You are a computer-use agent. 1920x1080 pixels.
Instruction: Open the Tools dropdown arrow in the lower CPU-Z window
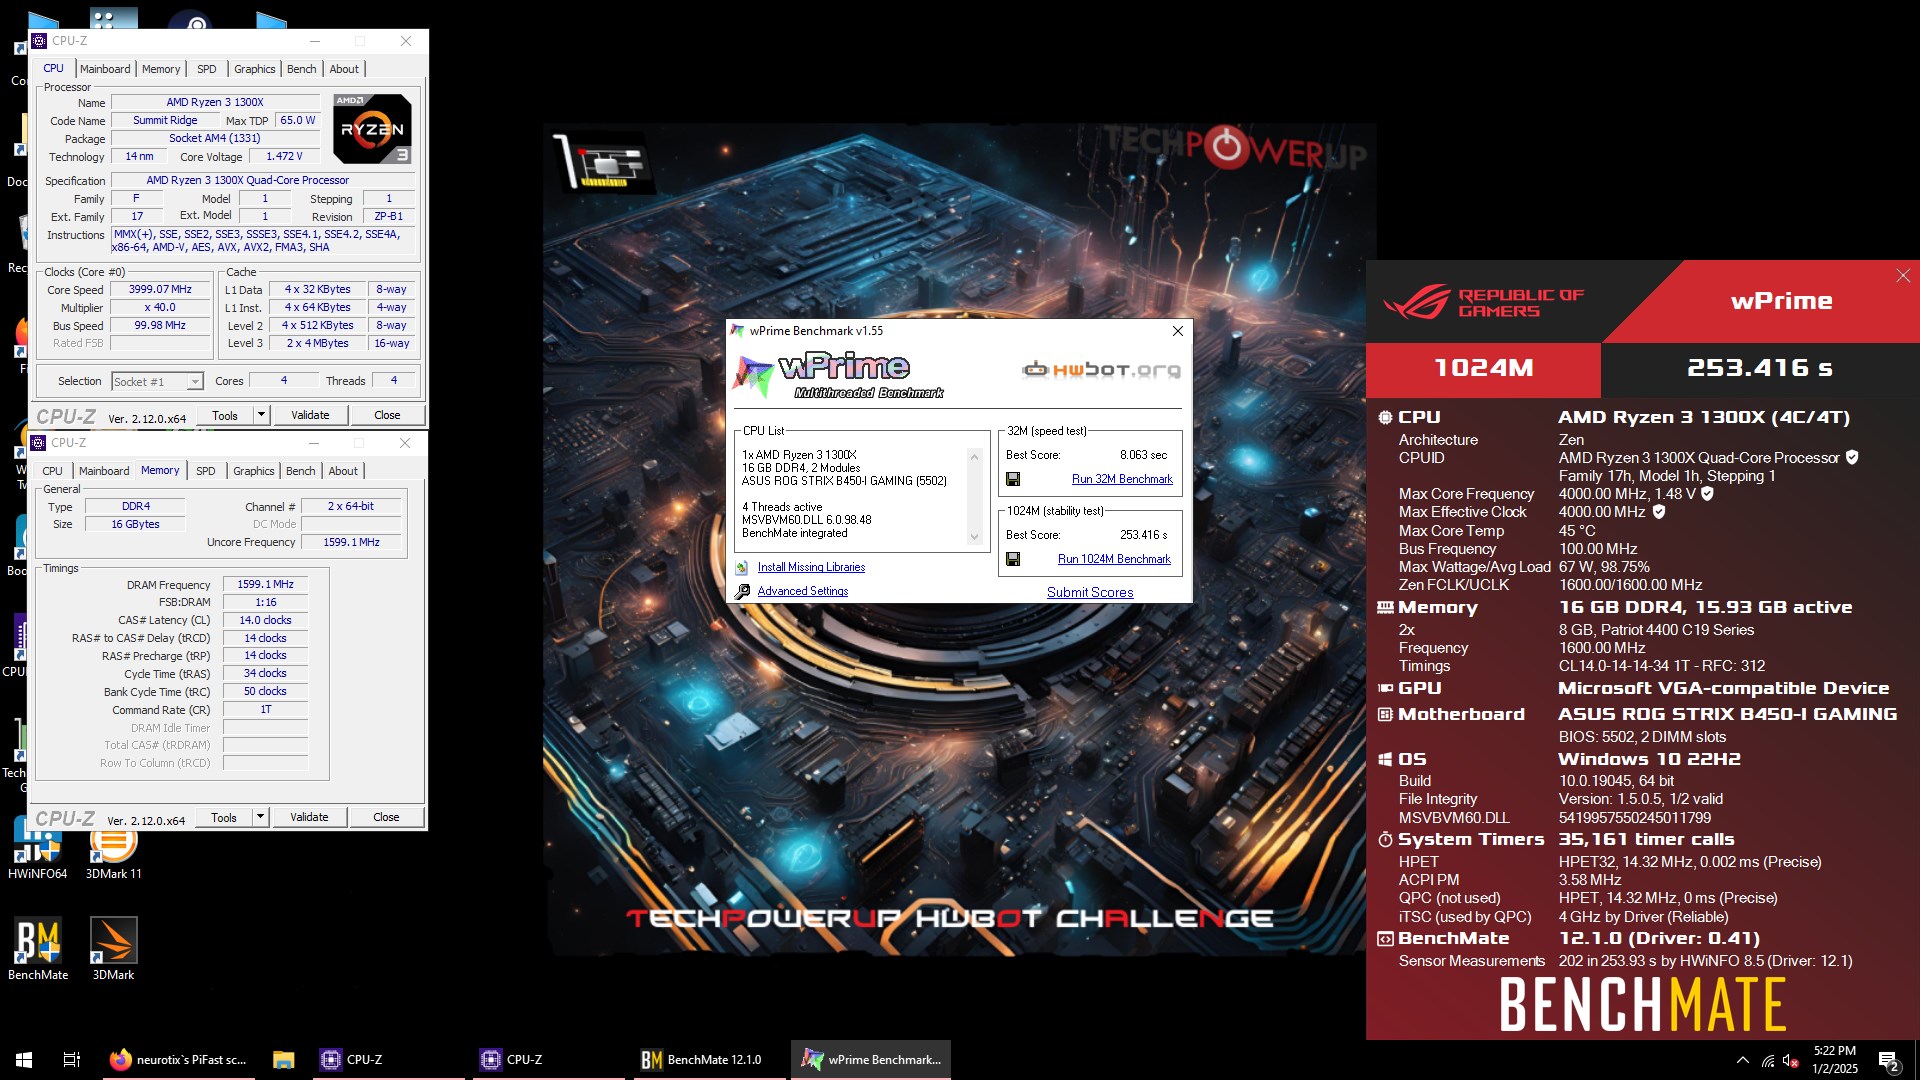point(260,817)
